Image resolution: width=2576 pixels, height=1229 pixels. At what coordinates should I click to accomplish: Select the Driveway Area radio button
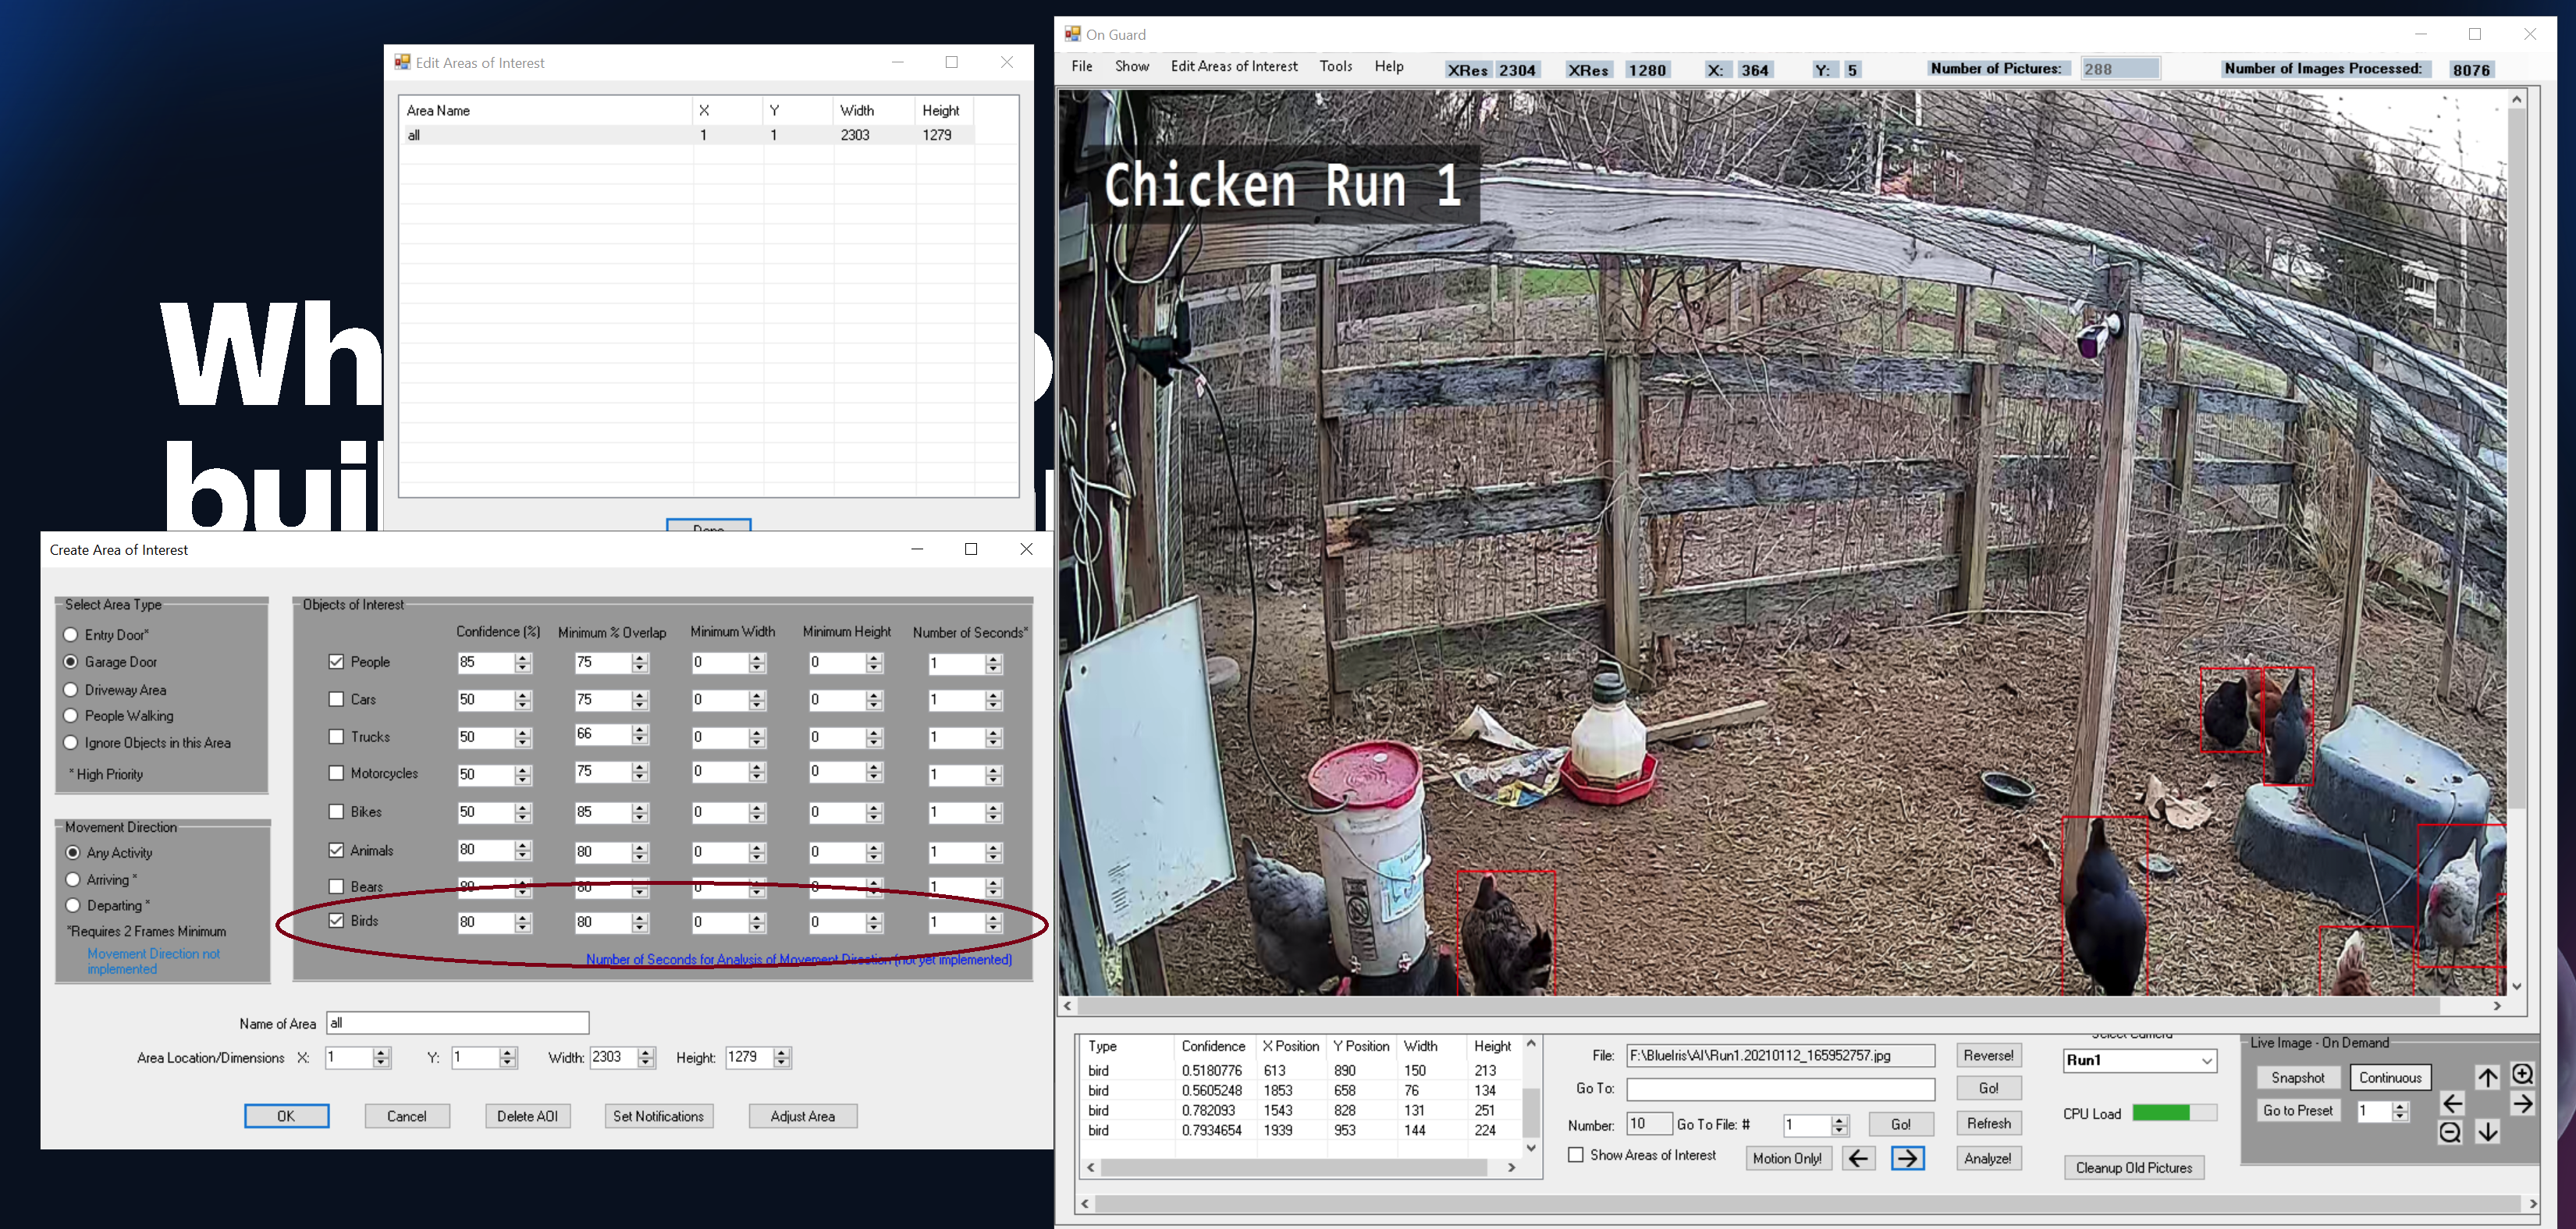tap(71, 690)
